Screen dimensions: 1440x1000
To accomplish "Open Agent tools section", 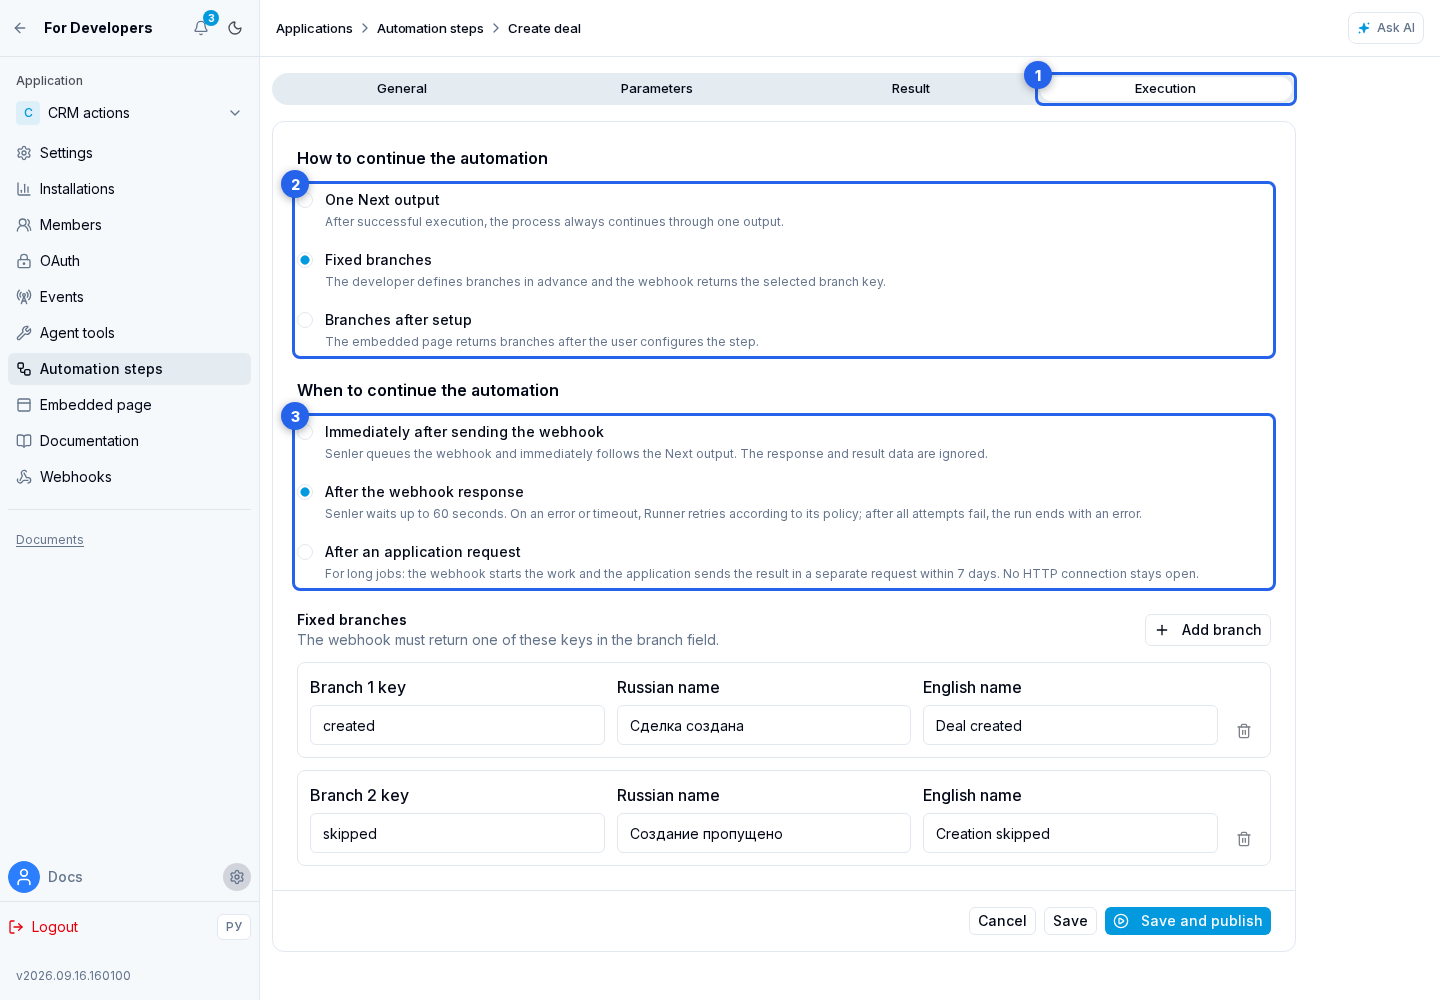I will point(129,333).
